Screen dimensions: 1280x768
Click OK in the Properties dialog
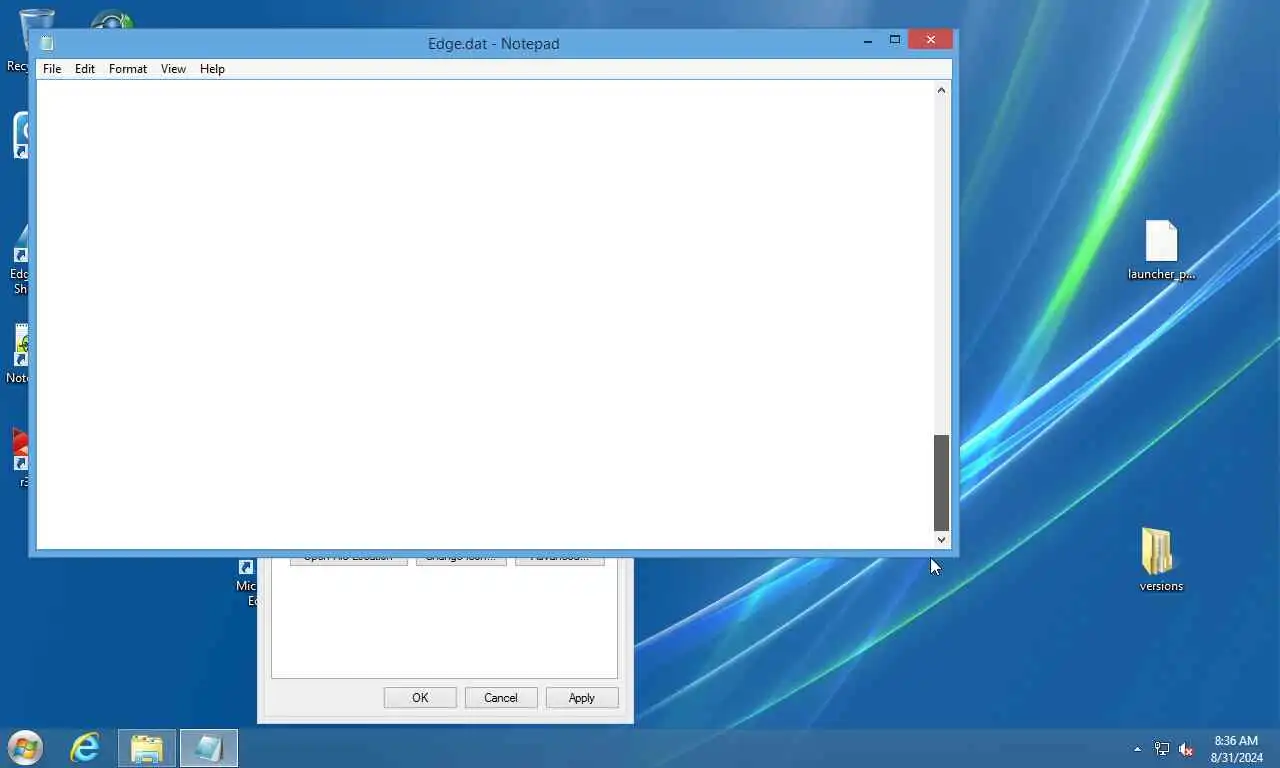pos(420,698)
